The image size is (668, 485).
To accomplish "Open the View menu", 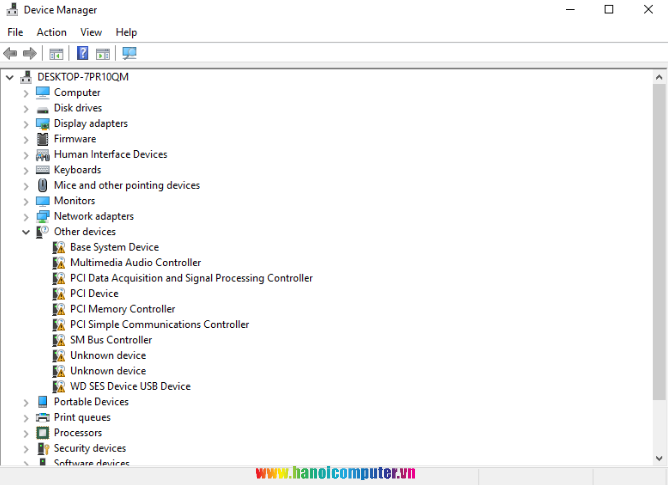I will pos(91,32).
